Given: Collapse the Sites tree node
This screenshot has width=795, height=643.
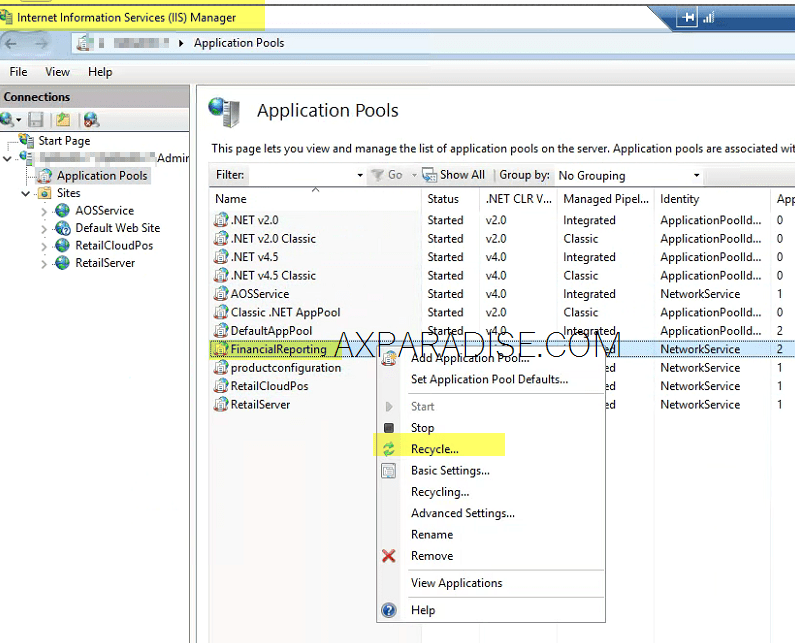Looking at the screenshot, I should [26, 193].
